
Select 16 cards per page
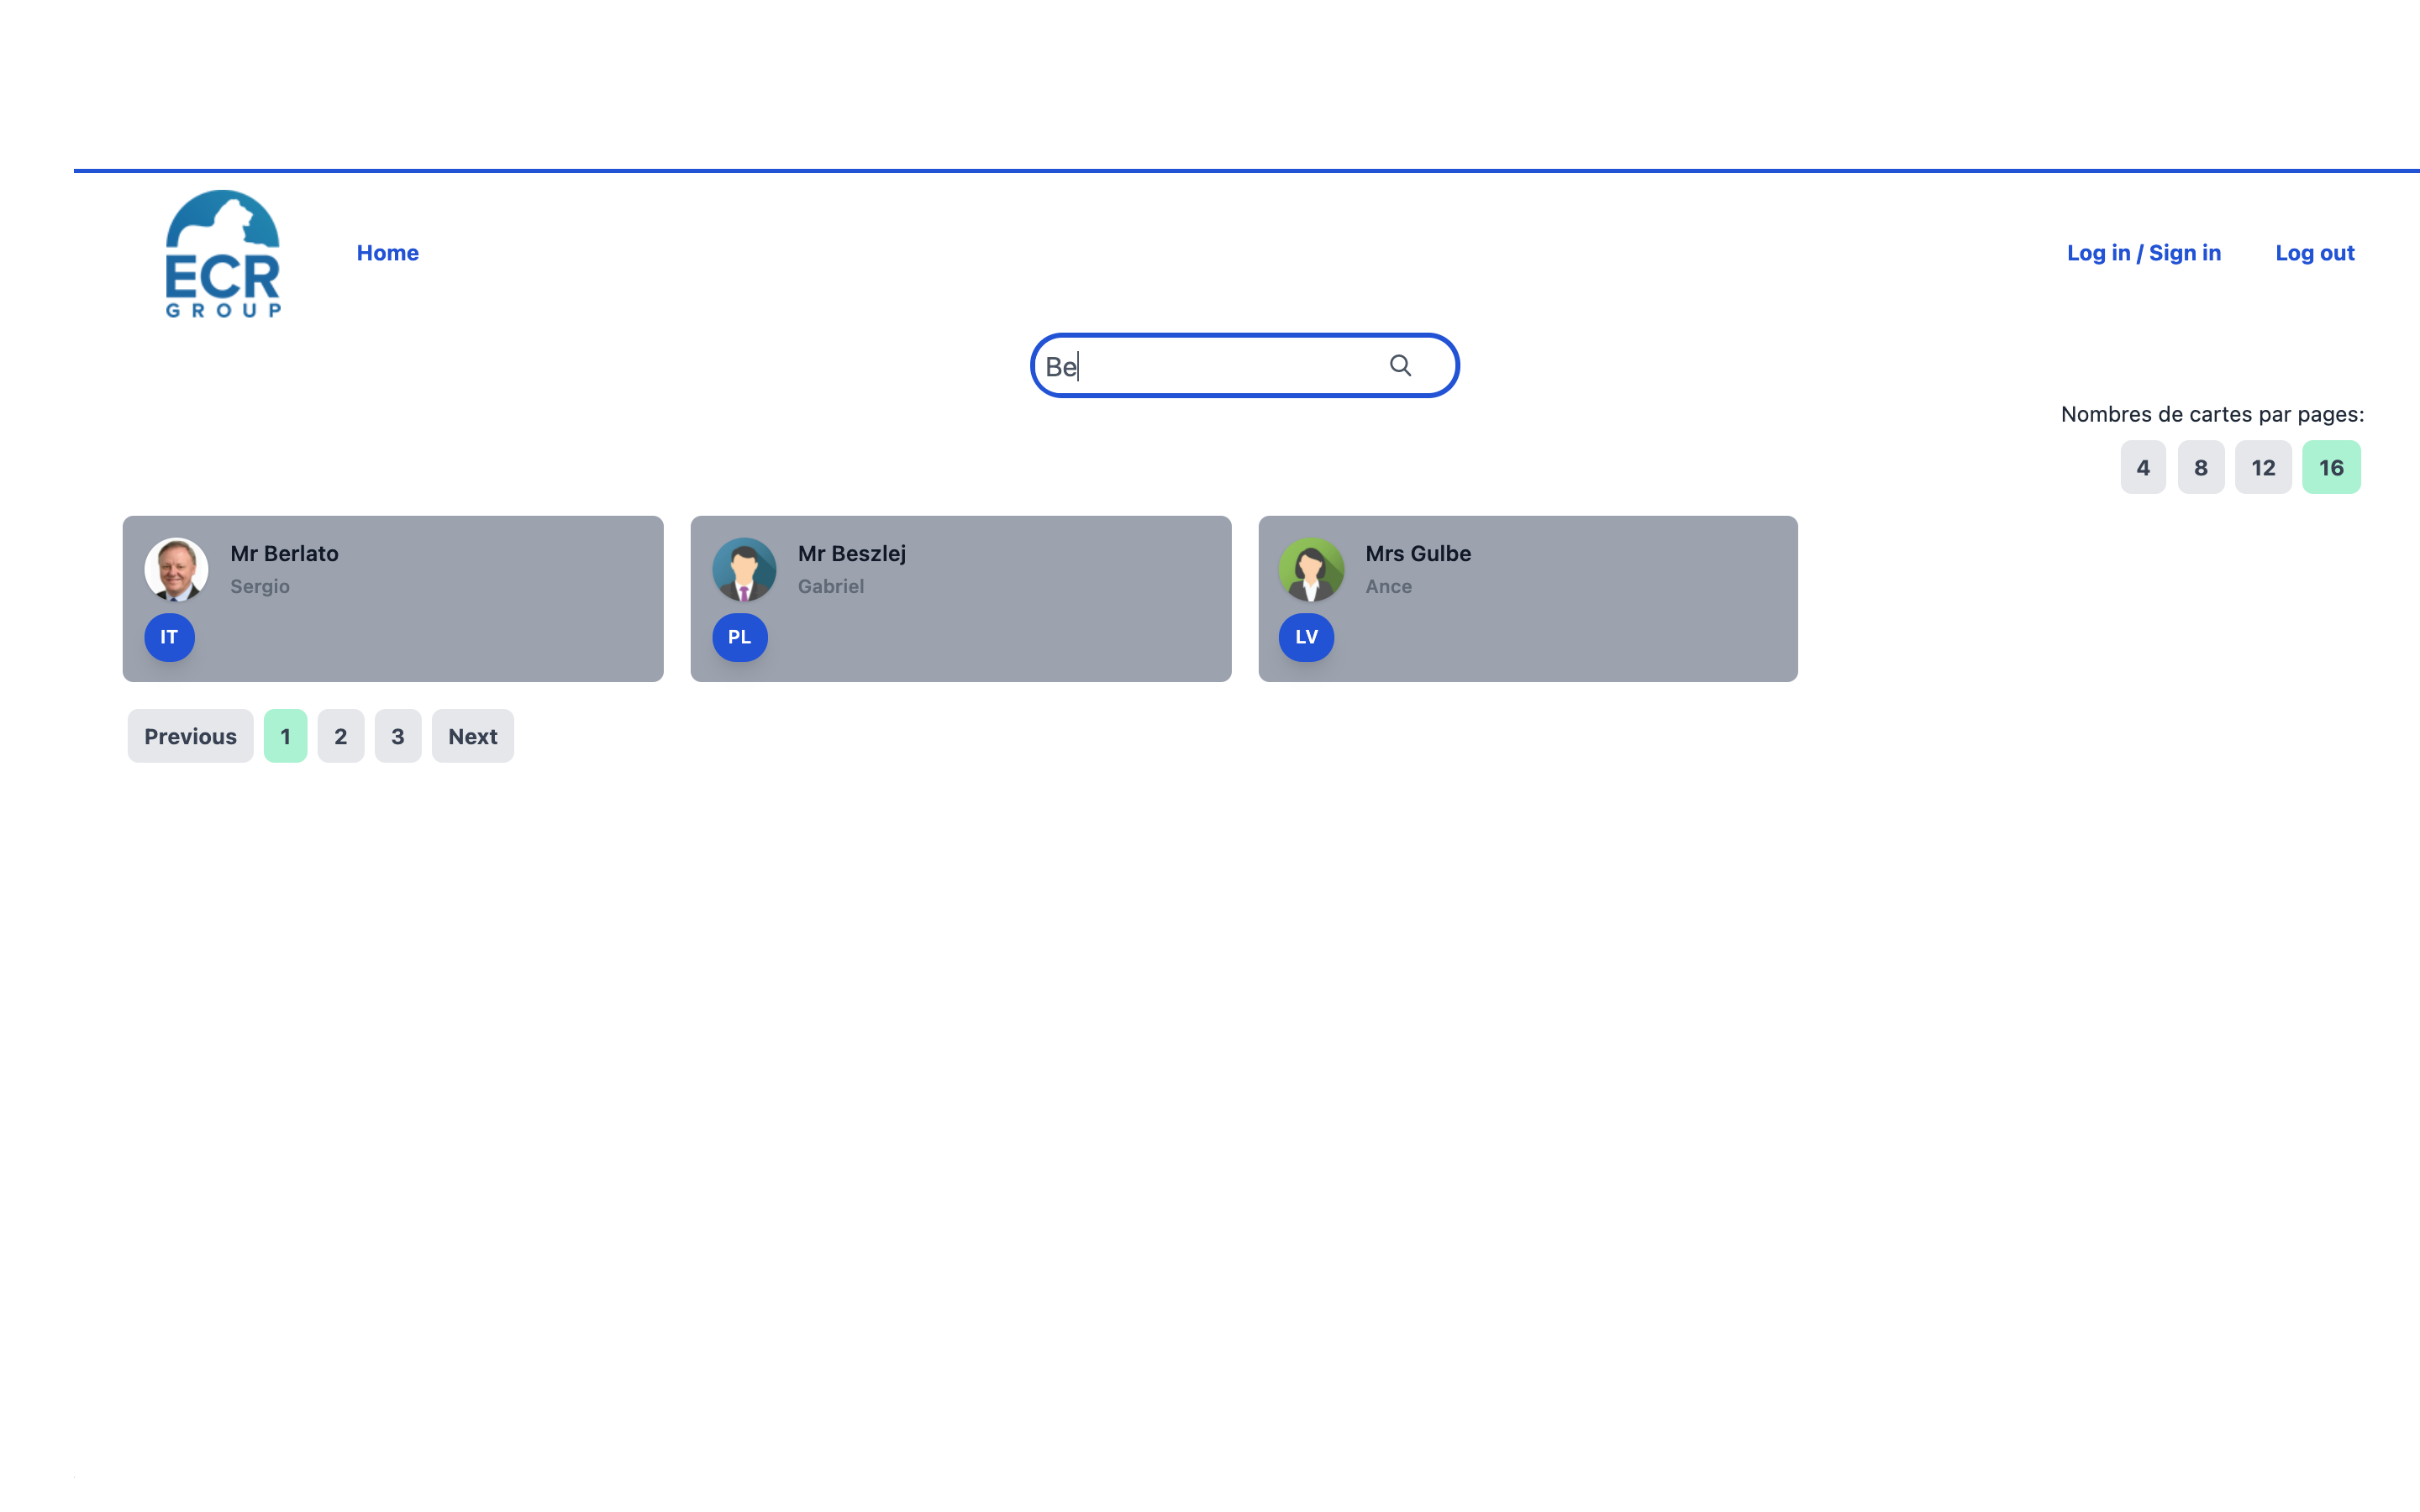(2330, 467)
